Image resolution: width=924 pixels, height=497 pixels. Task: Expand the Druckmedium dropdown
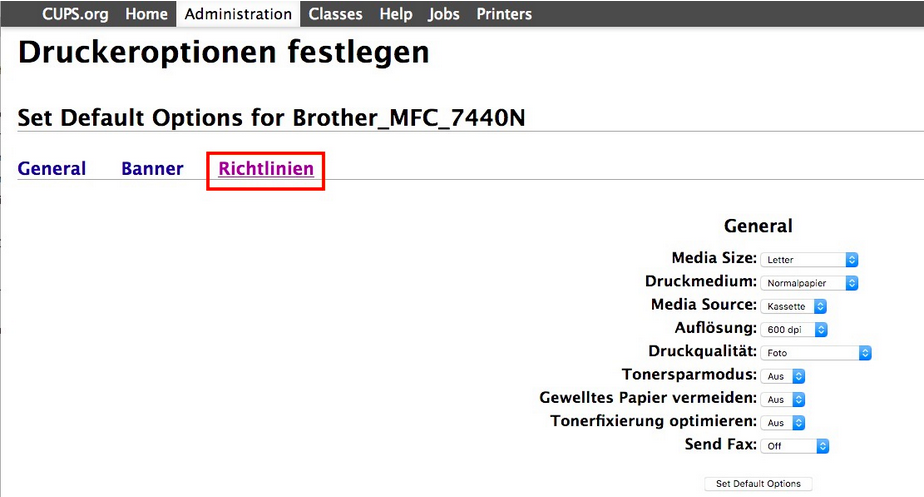(809, 283)
